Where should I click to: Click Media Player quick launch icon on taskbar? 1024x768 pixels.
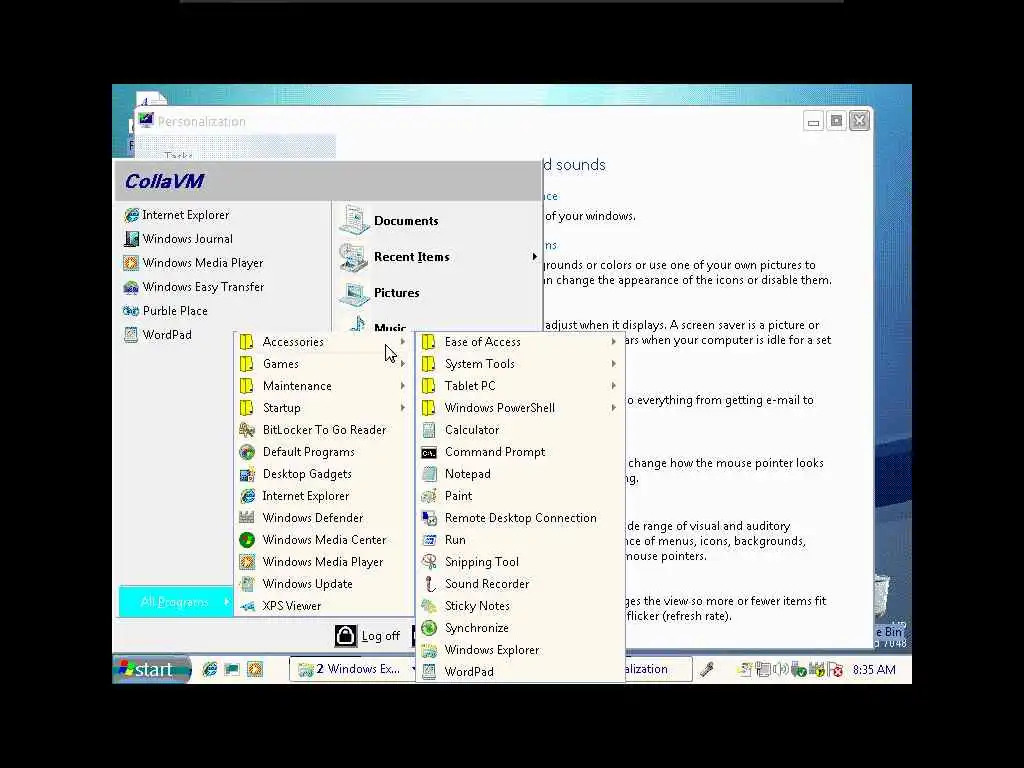pyautogui.click(x=255, y=669)
